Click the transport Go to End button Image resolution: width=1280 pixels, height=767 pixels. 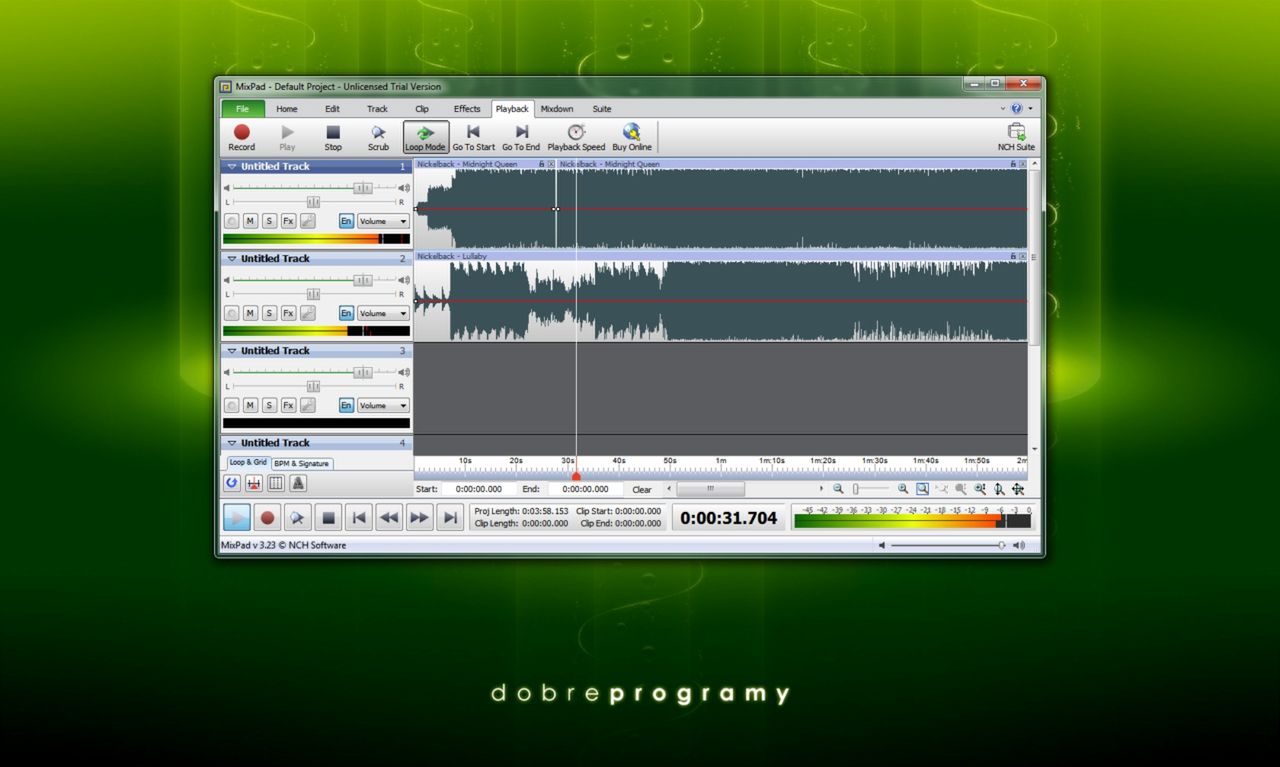(x=450, y=517)
